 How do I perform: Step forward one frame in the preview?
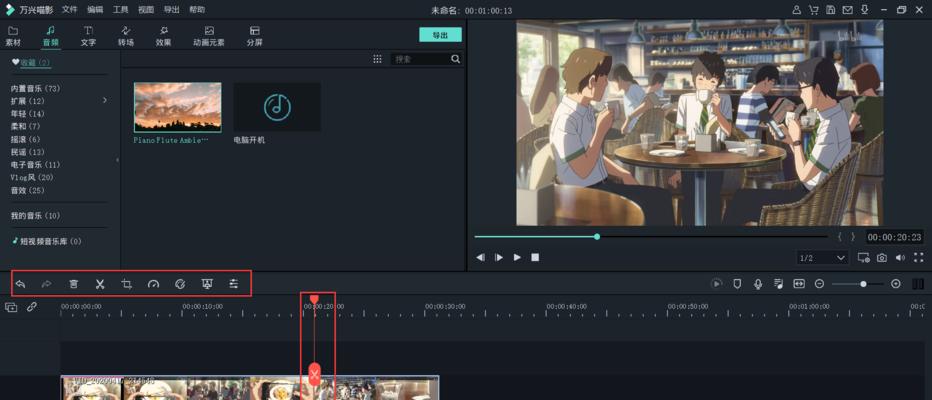[x=499, y=257]
